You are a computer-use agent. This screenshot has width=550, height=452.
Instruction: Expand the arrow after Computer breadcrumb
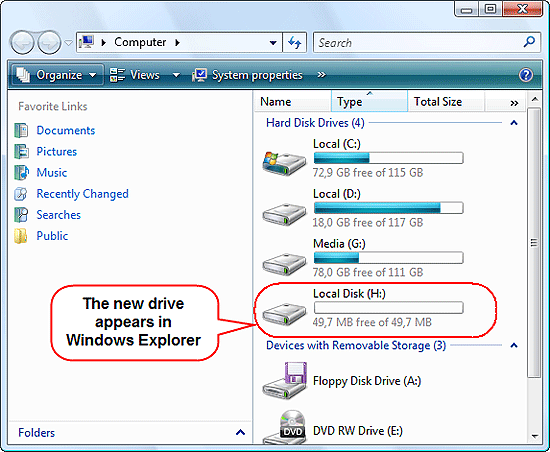click(177, 43)
